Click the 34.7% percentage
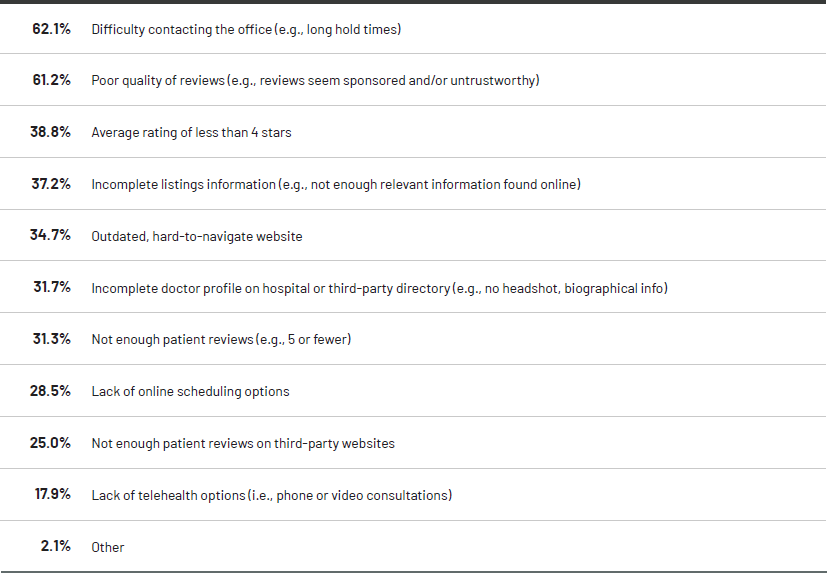This screenshot has height=573, width=827. [x=51, y=236]
